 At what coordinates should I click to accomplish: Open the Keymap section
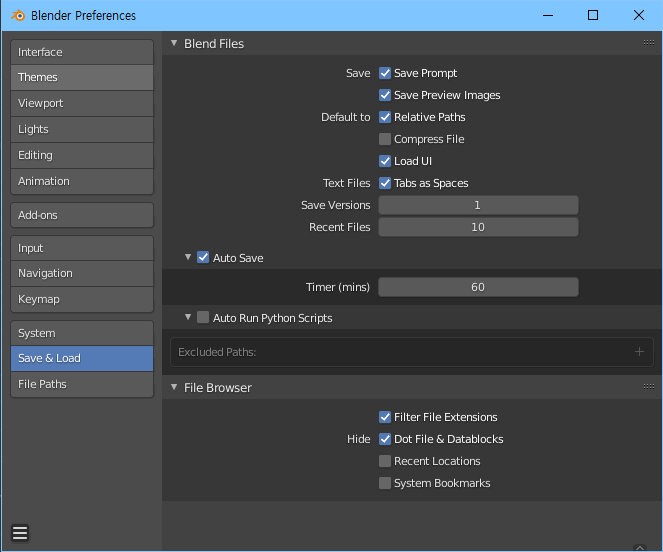coord(82,299)
